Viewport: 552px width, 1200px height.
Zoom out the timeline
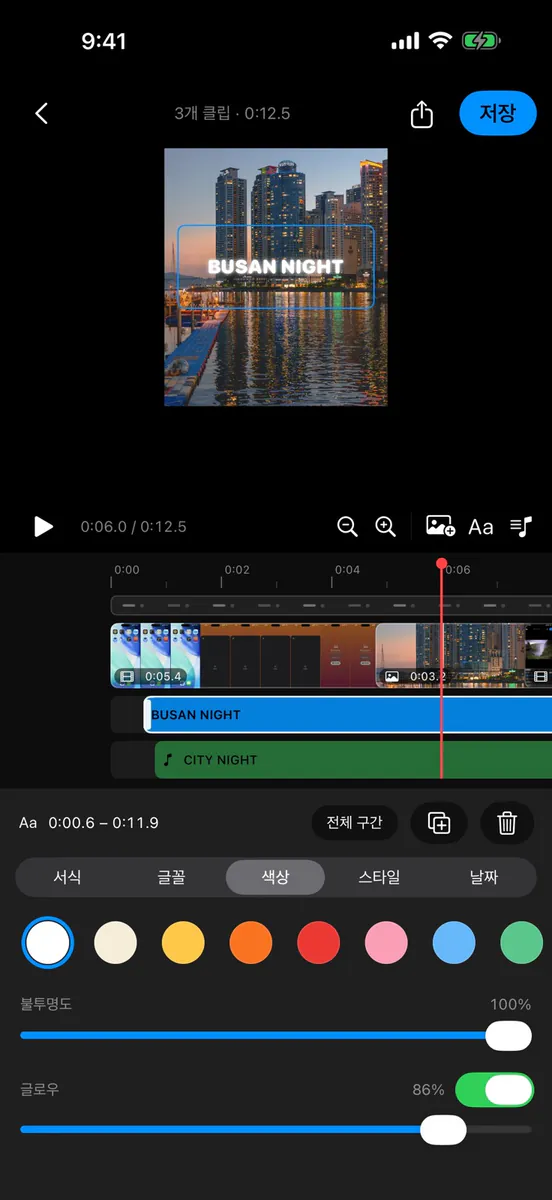tap(347, 526)
